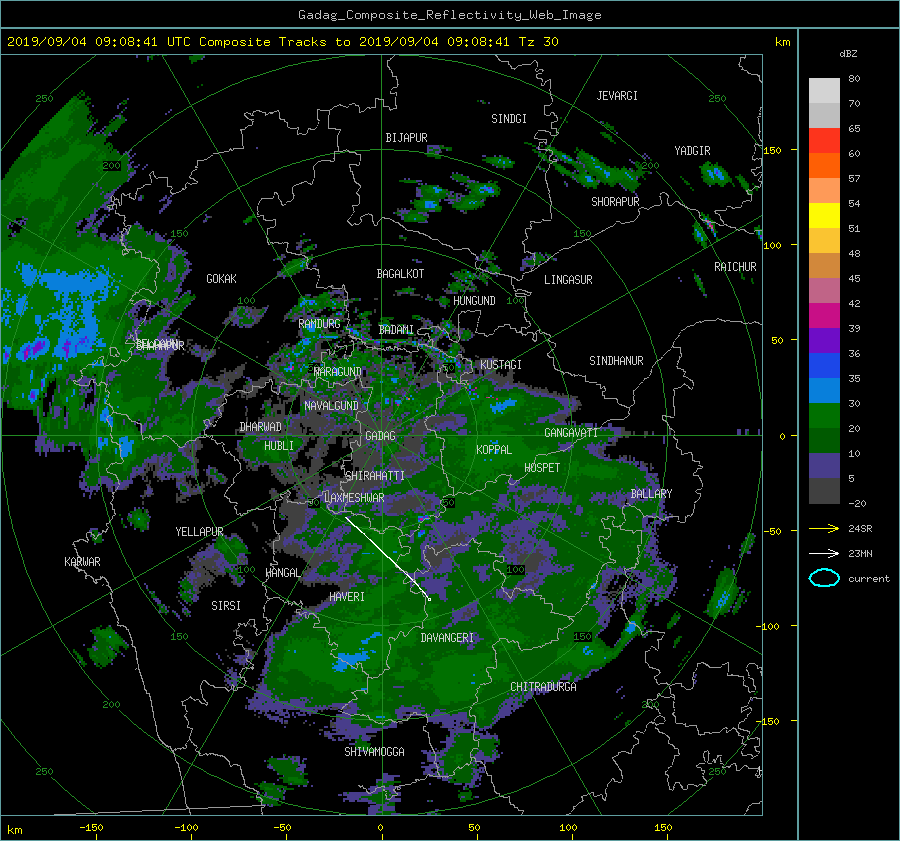Click the BAGALKOT city label

(400, 274)
